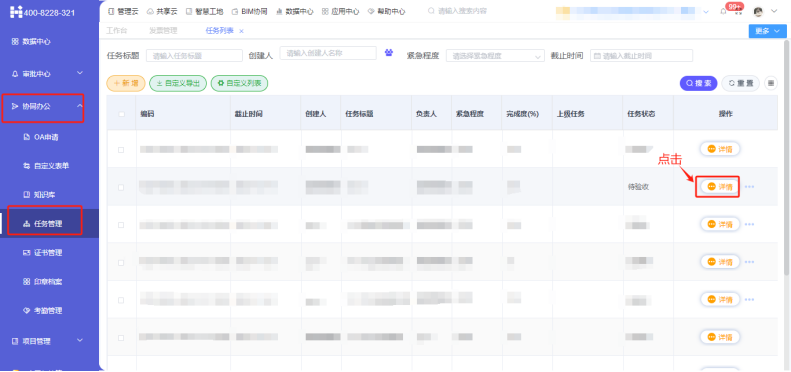Image resolution: width=791 pixels, height=372 pixels.
Task: Click the 任务标题 input field
Action: click(194, 56)
